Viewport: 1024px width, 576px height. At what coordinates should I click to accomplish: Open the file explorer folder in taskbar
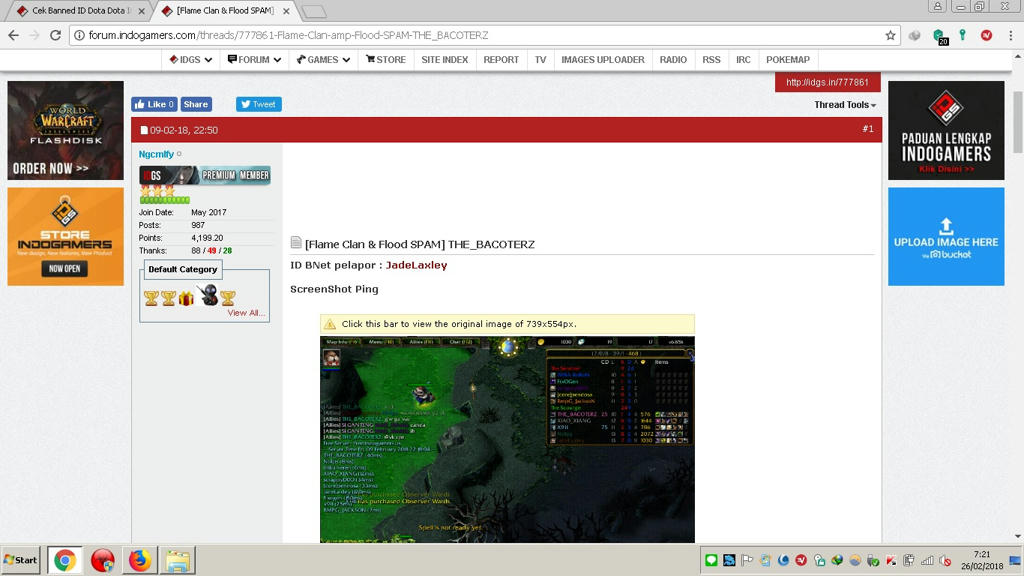click(177, 560)
